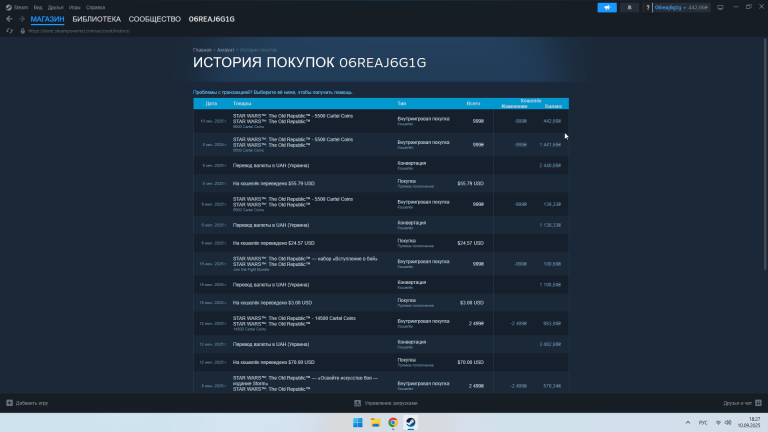
Task: Click the lock icon beside the URL
Action: coord(23,31)
